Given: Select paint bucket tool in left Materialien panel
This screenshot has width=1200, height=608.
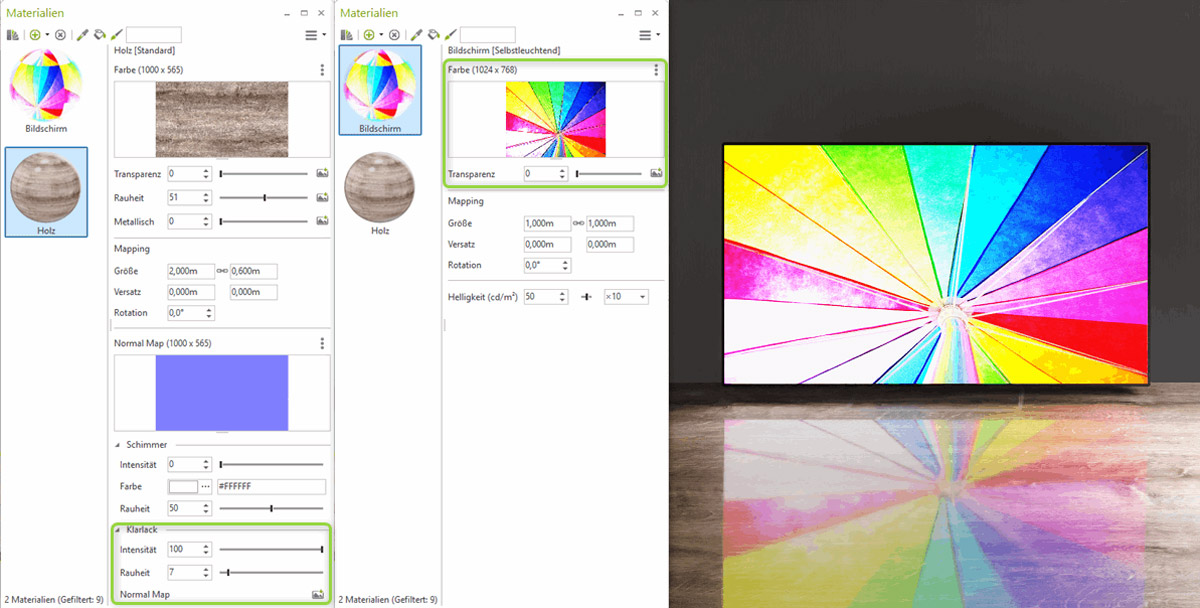Looking at the screenshot, I should tap(100, 35).
